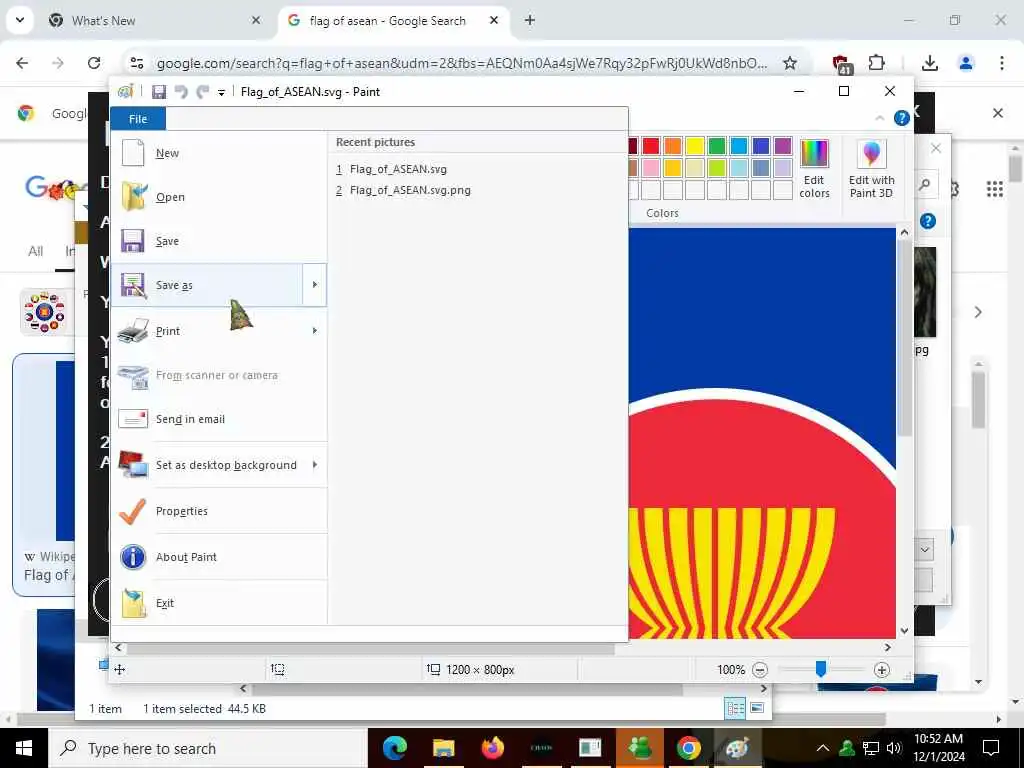Screen dimensions: 1024x768
Task: Open Chrome downloads icon
Action: (x=929, y=63)
